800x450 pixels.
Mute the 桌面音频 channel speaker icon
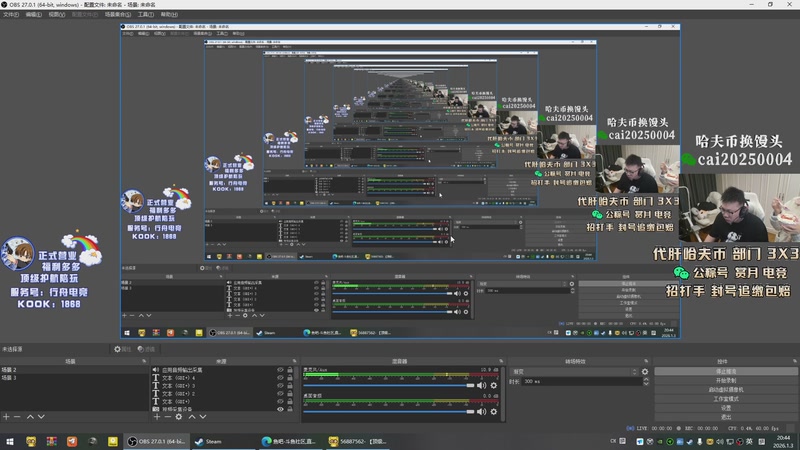click(x=481, y=411)
